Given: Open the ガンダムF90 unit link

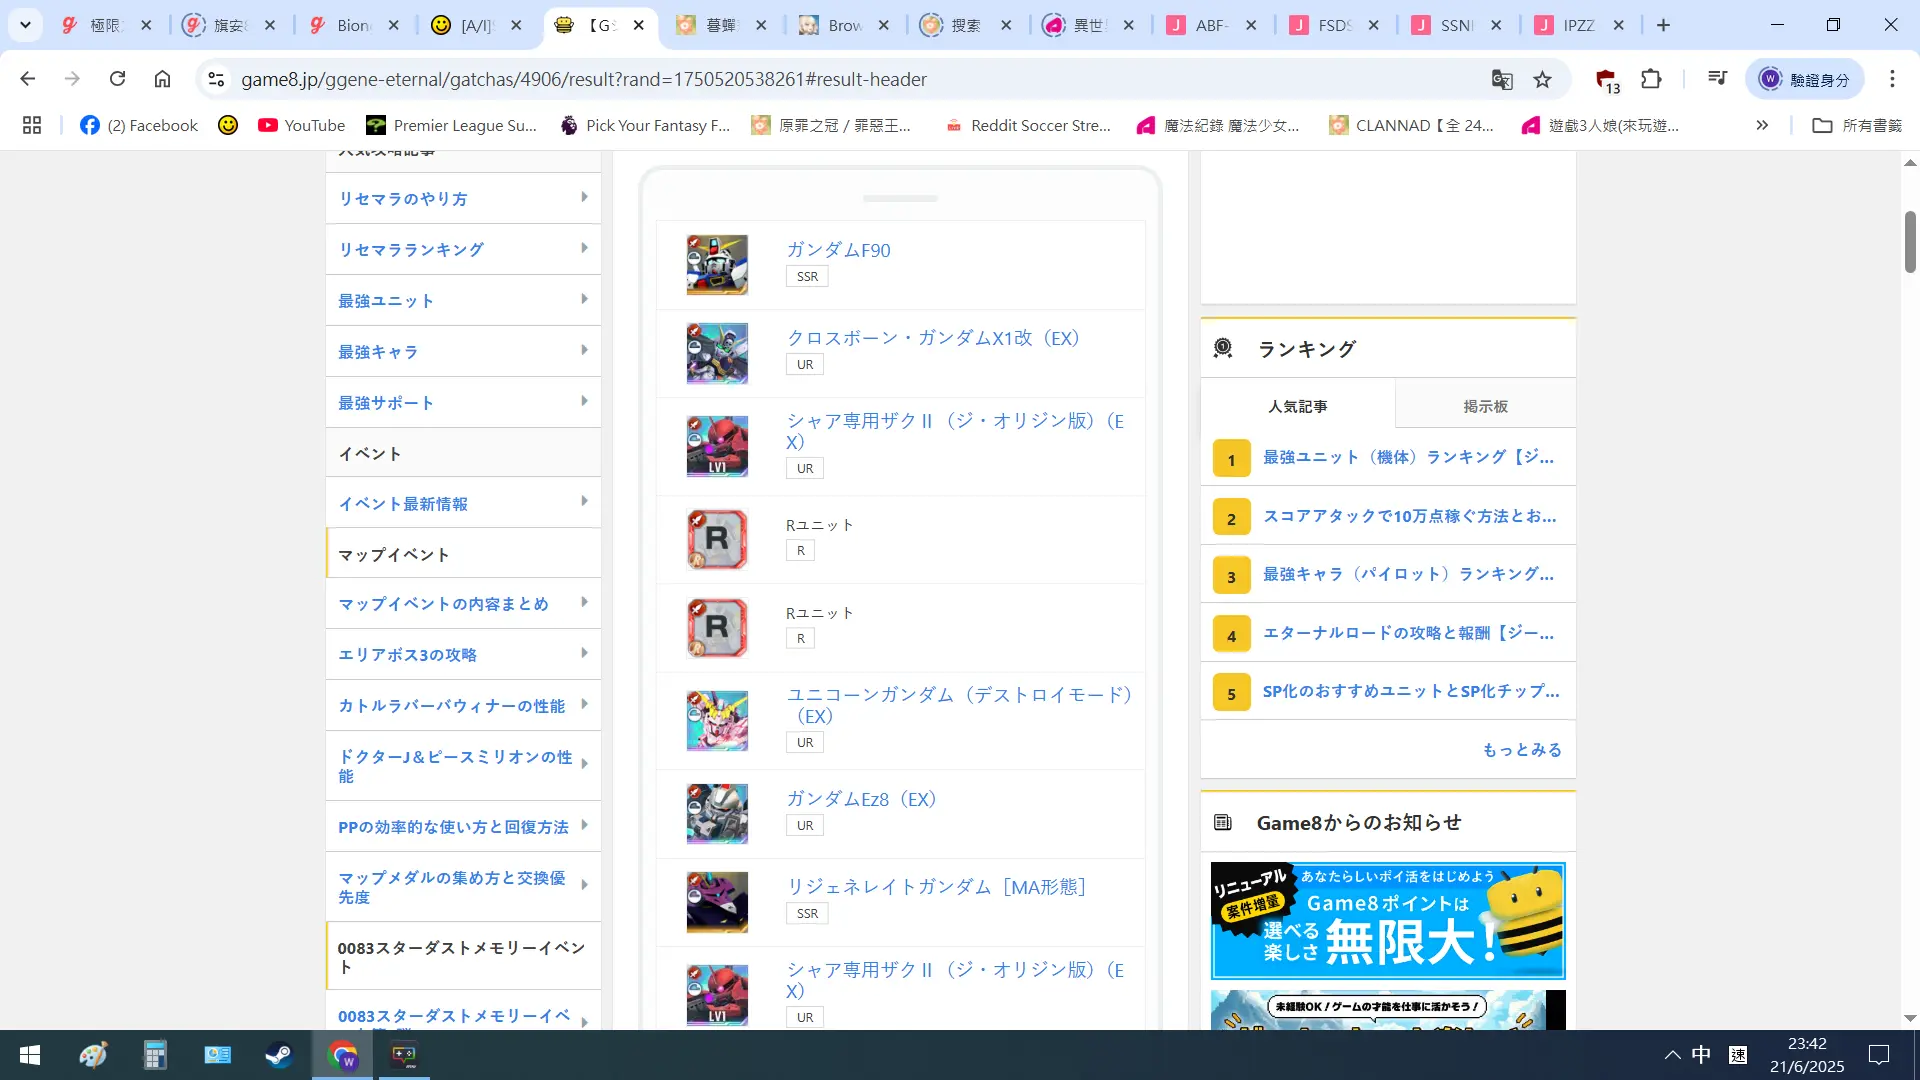Looking at the screenshot, I should tap(838, 250).
